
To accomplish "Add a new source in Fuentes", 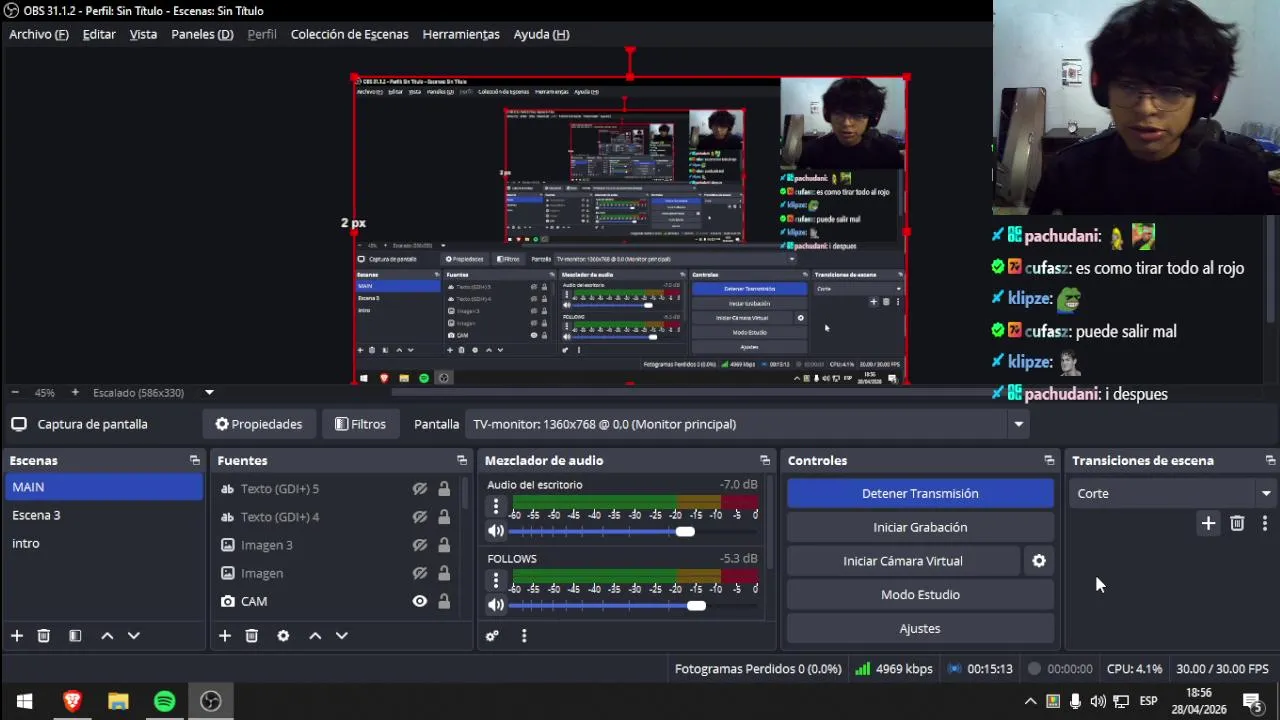I will tap(225, 636).
